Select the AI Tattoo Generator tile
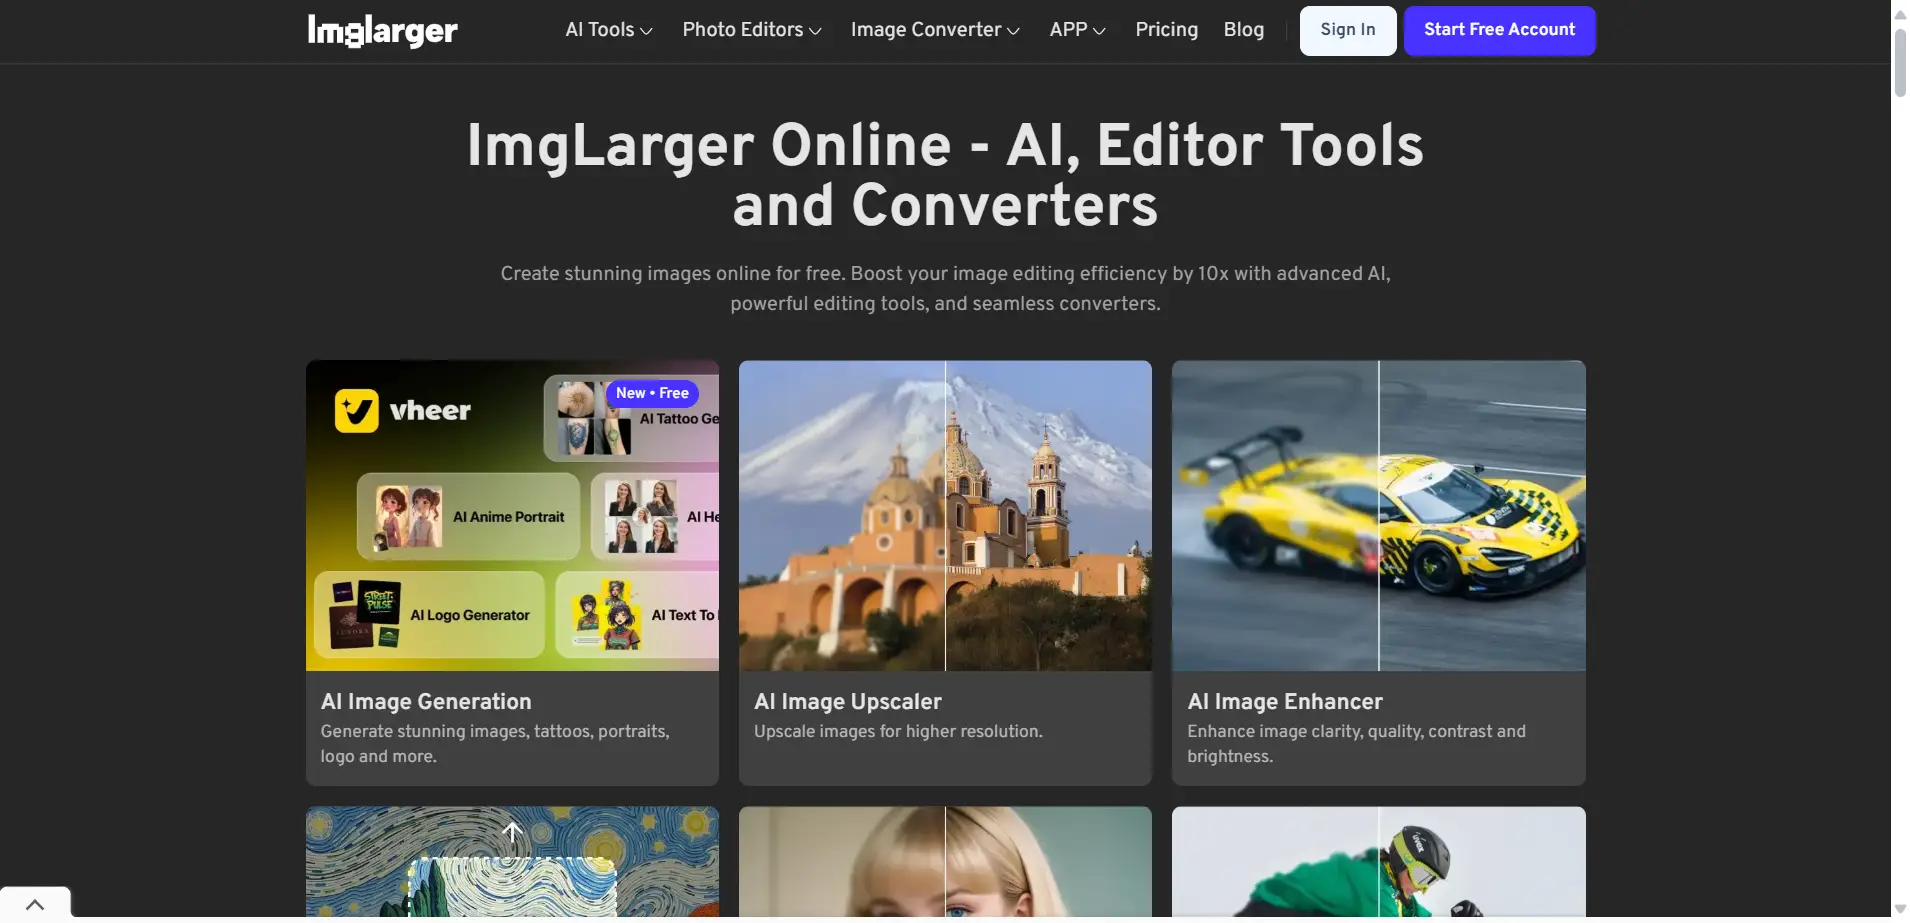1910x923 pixels. [632, 419]
